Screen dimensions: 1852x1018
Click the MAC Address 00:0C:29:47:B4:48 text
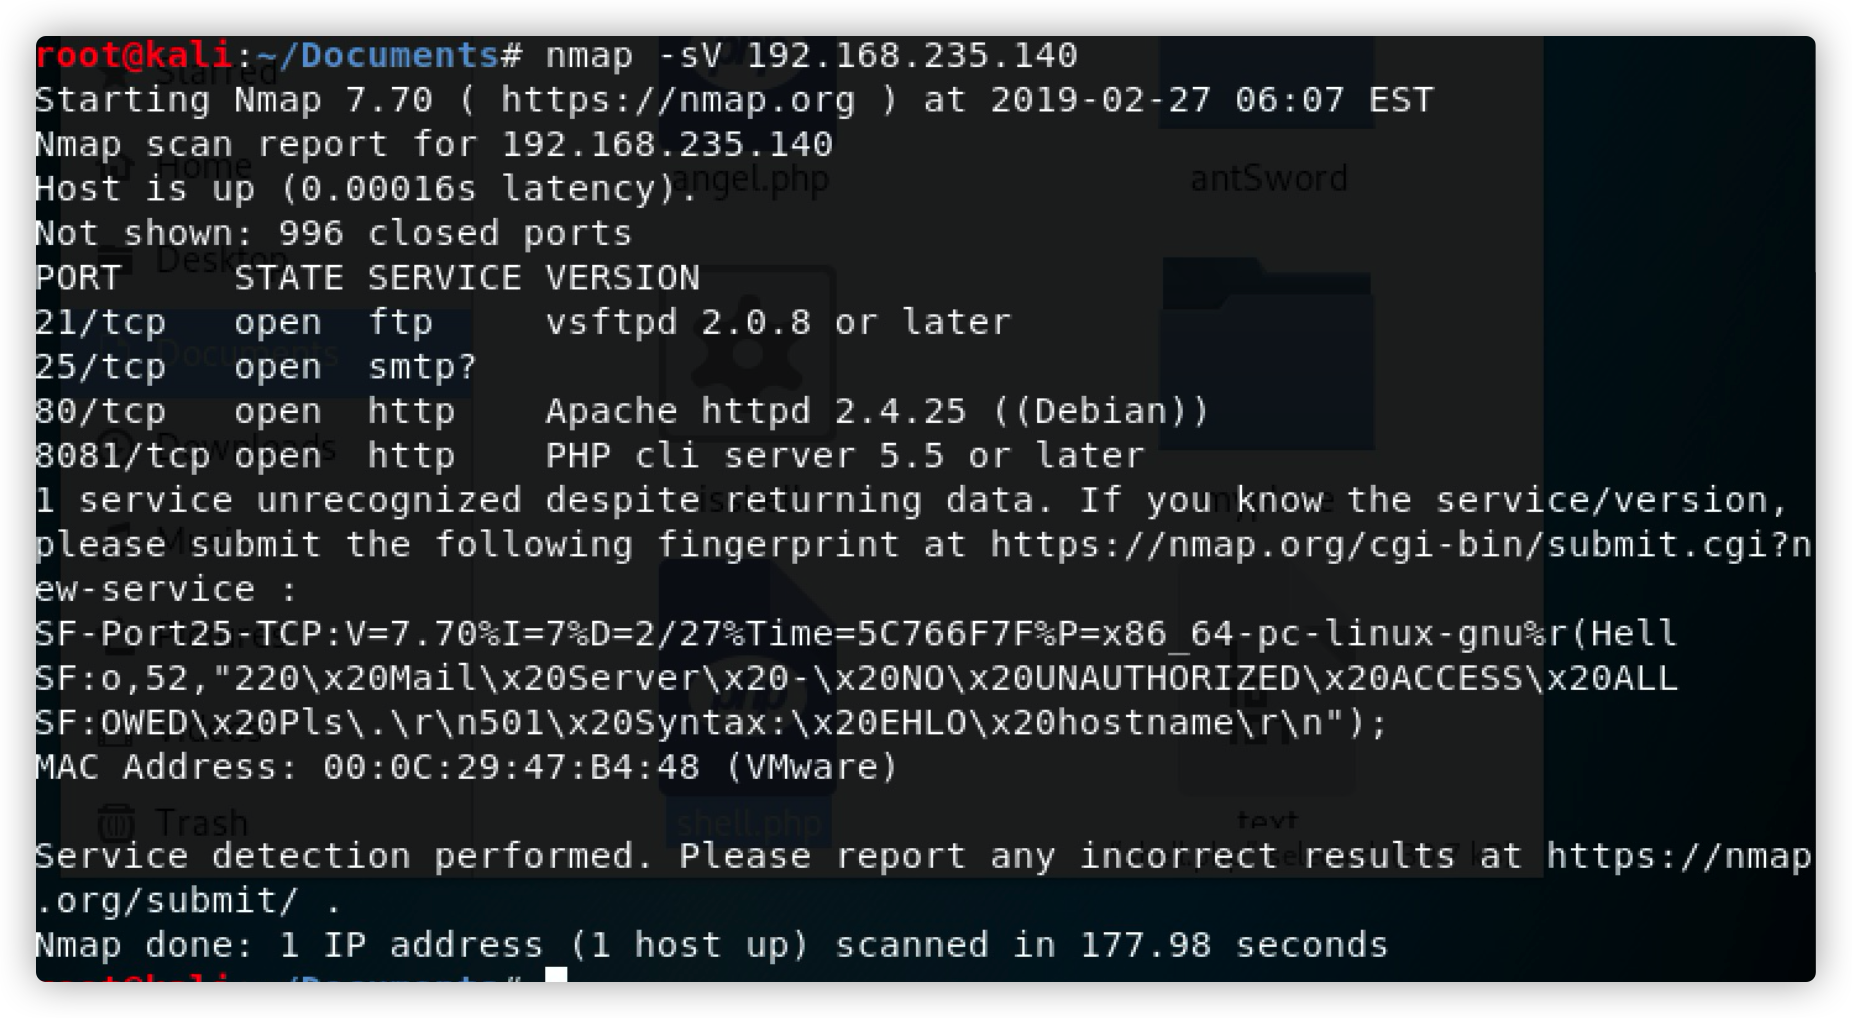467,767
